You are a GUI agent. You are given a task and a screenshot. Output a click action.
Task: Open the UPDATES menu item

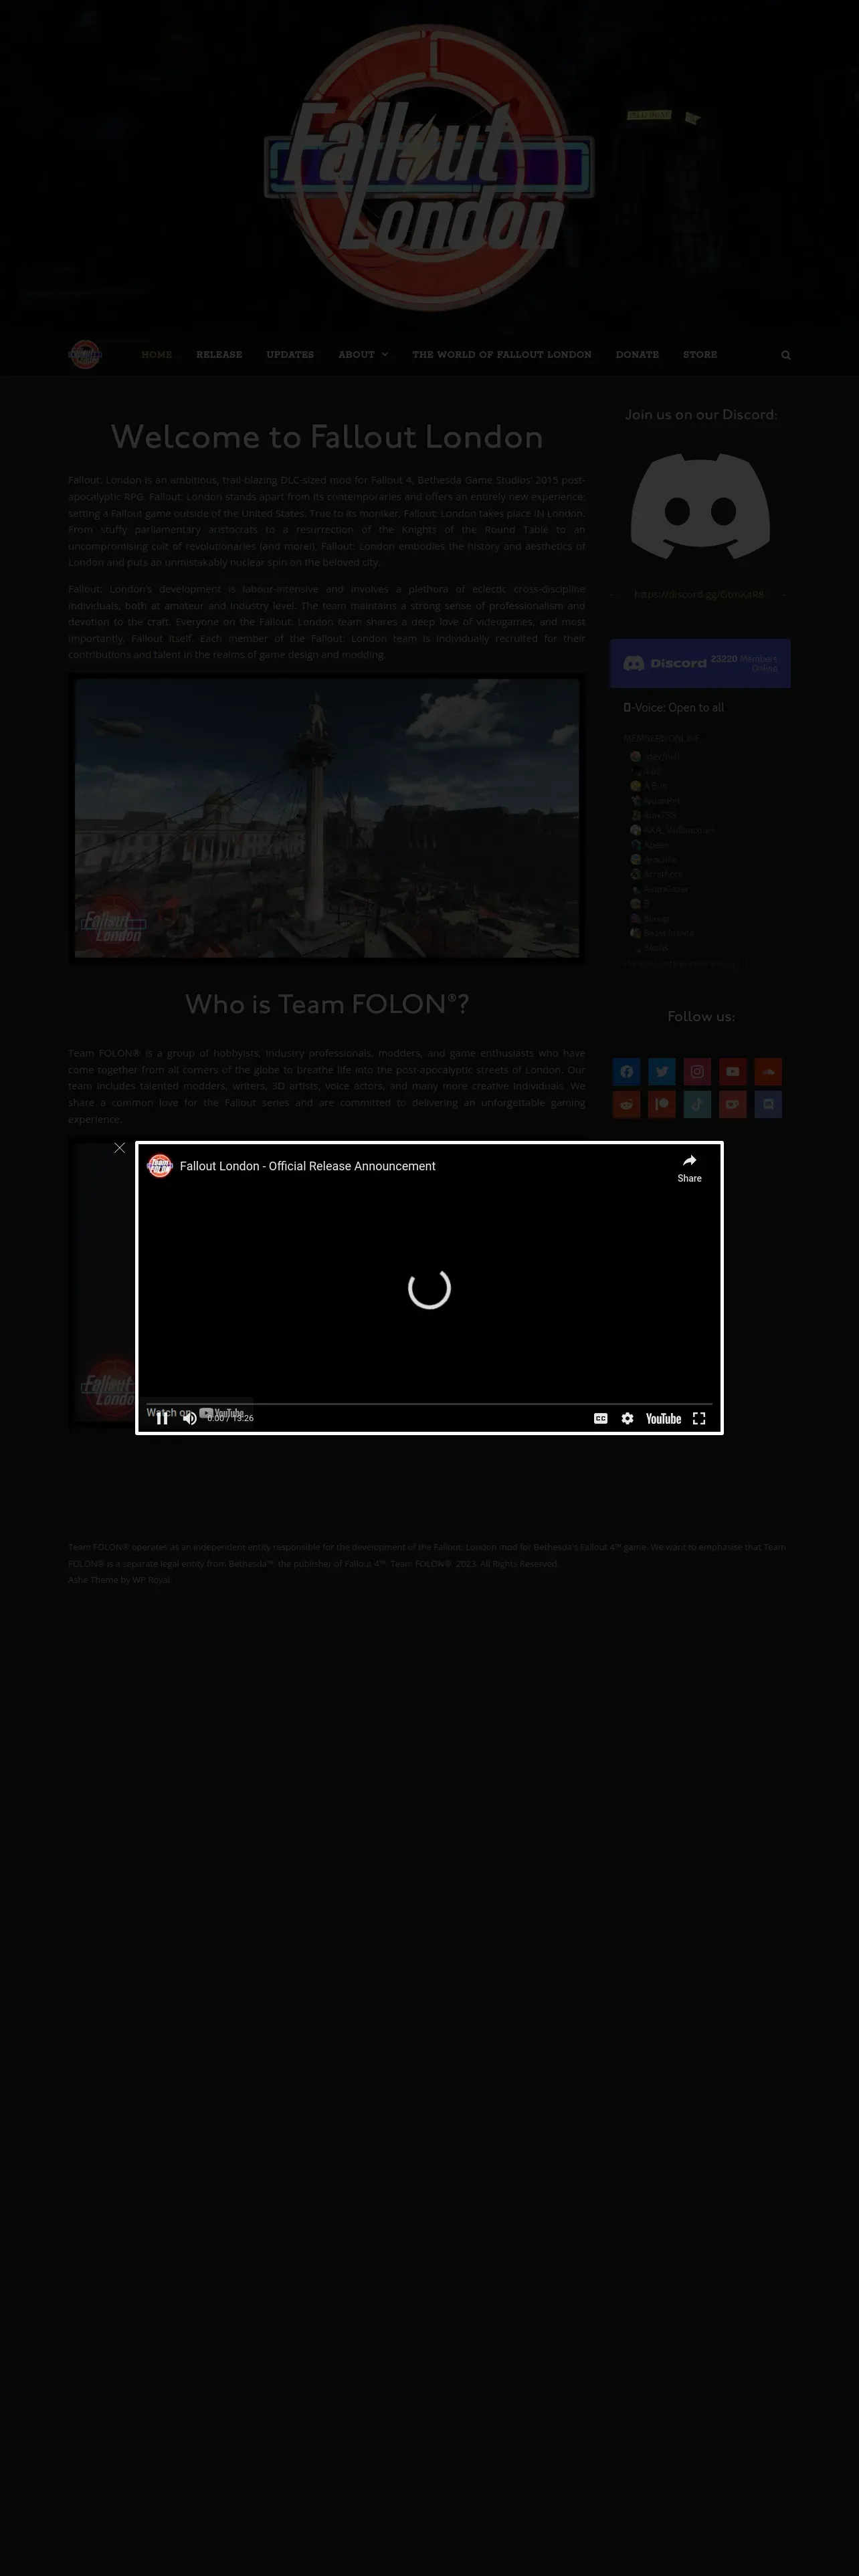[290, 355]
